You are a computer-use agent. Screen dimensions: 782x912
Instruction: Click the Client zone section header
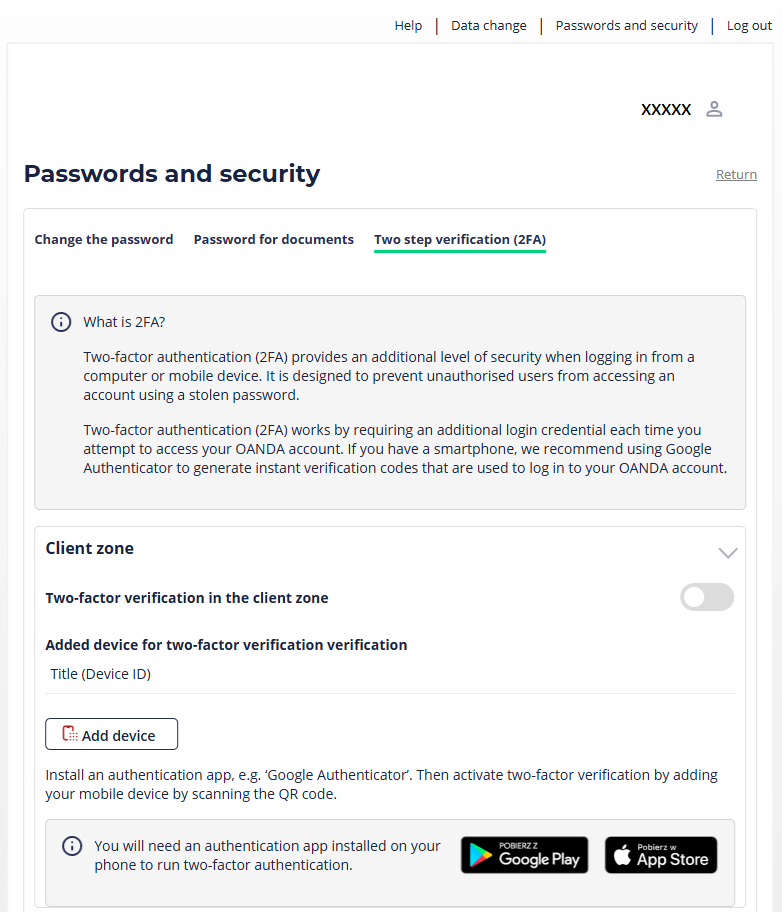[x=90, y=548]
